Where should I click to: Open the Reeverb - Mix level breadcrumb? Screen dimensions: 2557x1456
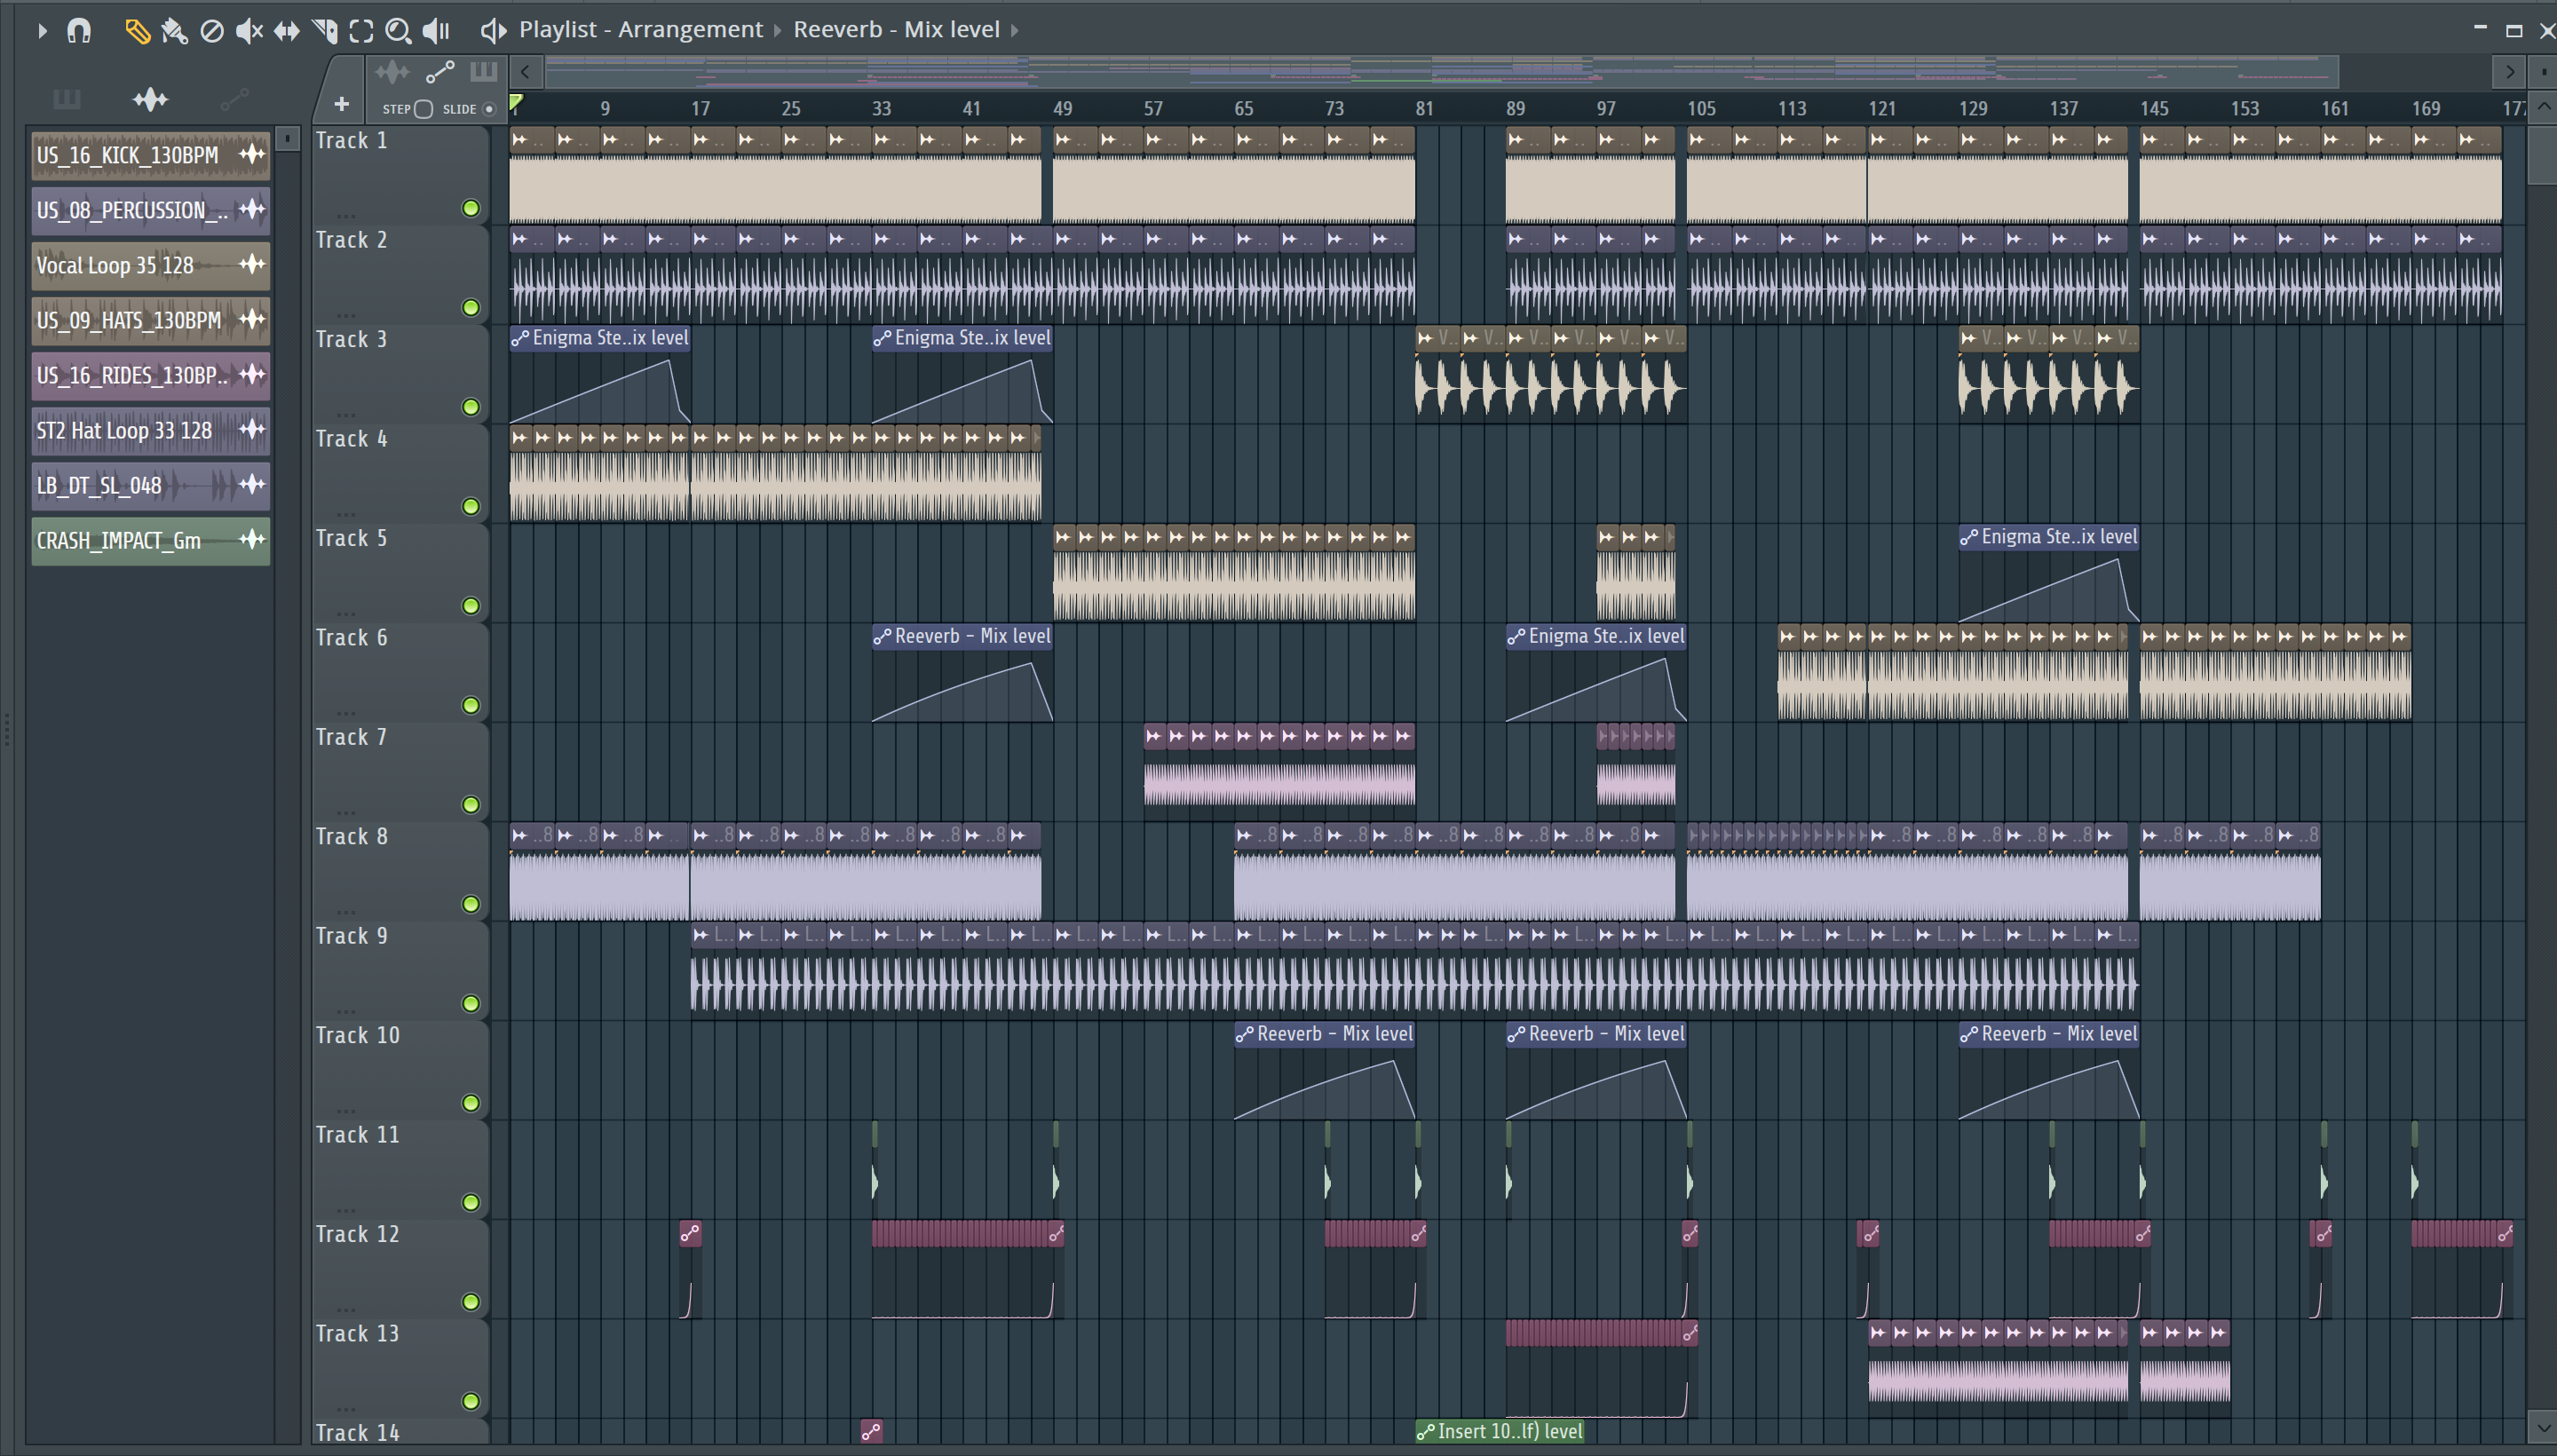896,29
